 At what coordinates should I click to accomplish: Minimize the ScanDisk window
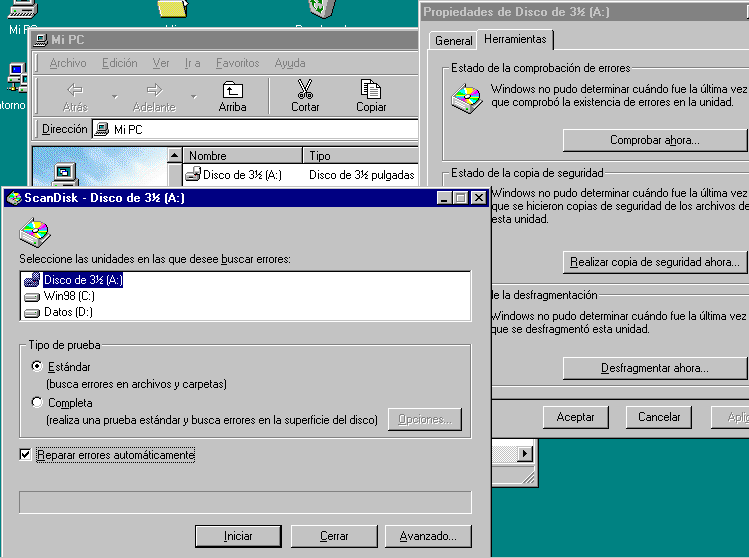tap(444, 198)
